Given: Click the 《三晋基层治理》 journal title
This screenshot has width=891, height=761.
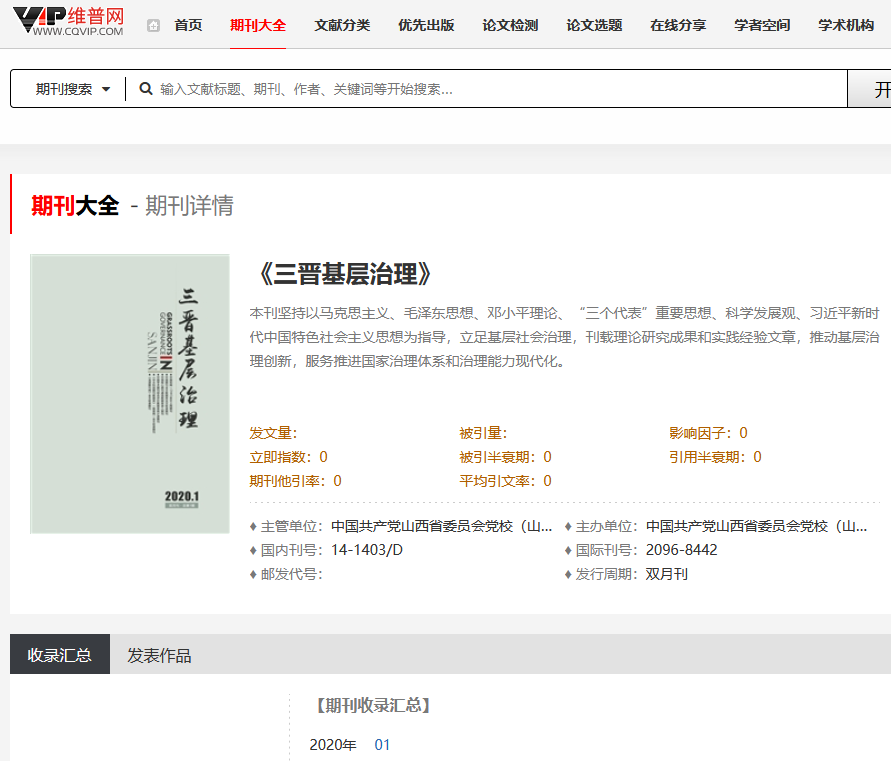Looking at the screenshot, I should tap(345, 274).
